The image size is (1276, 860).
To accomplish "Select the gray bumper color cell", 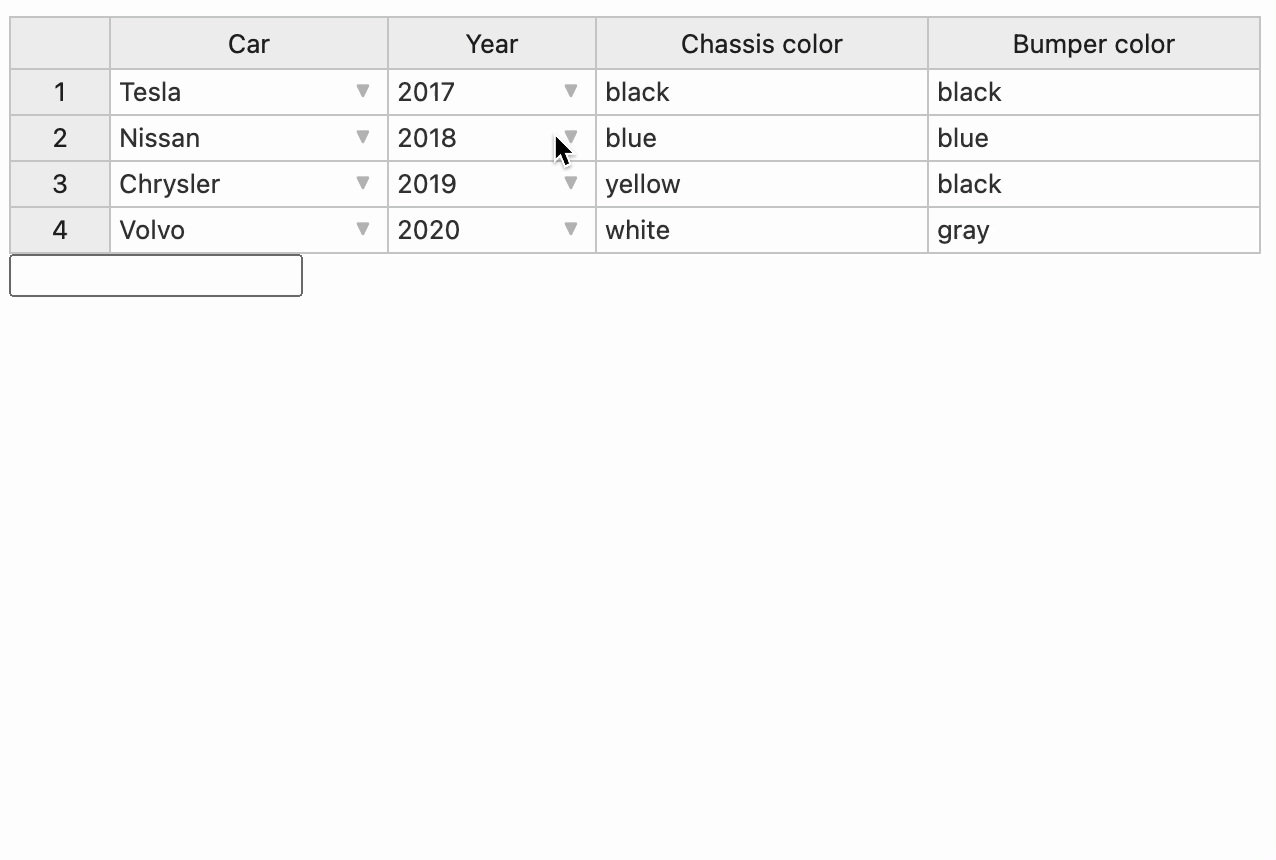I will coord(1094,230).
